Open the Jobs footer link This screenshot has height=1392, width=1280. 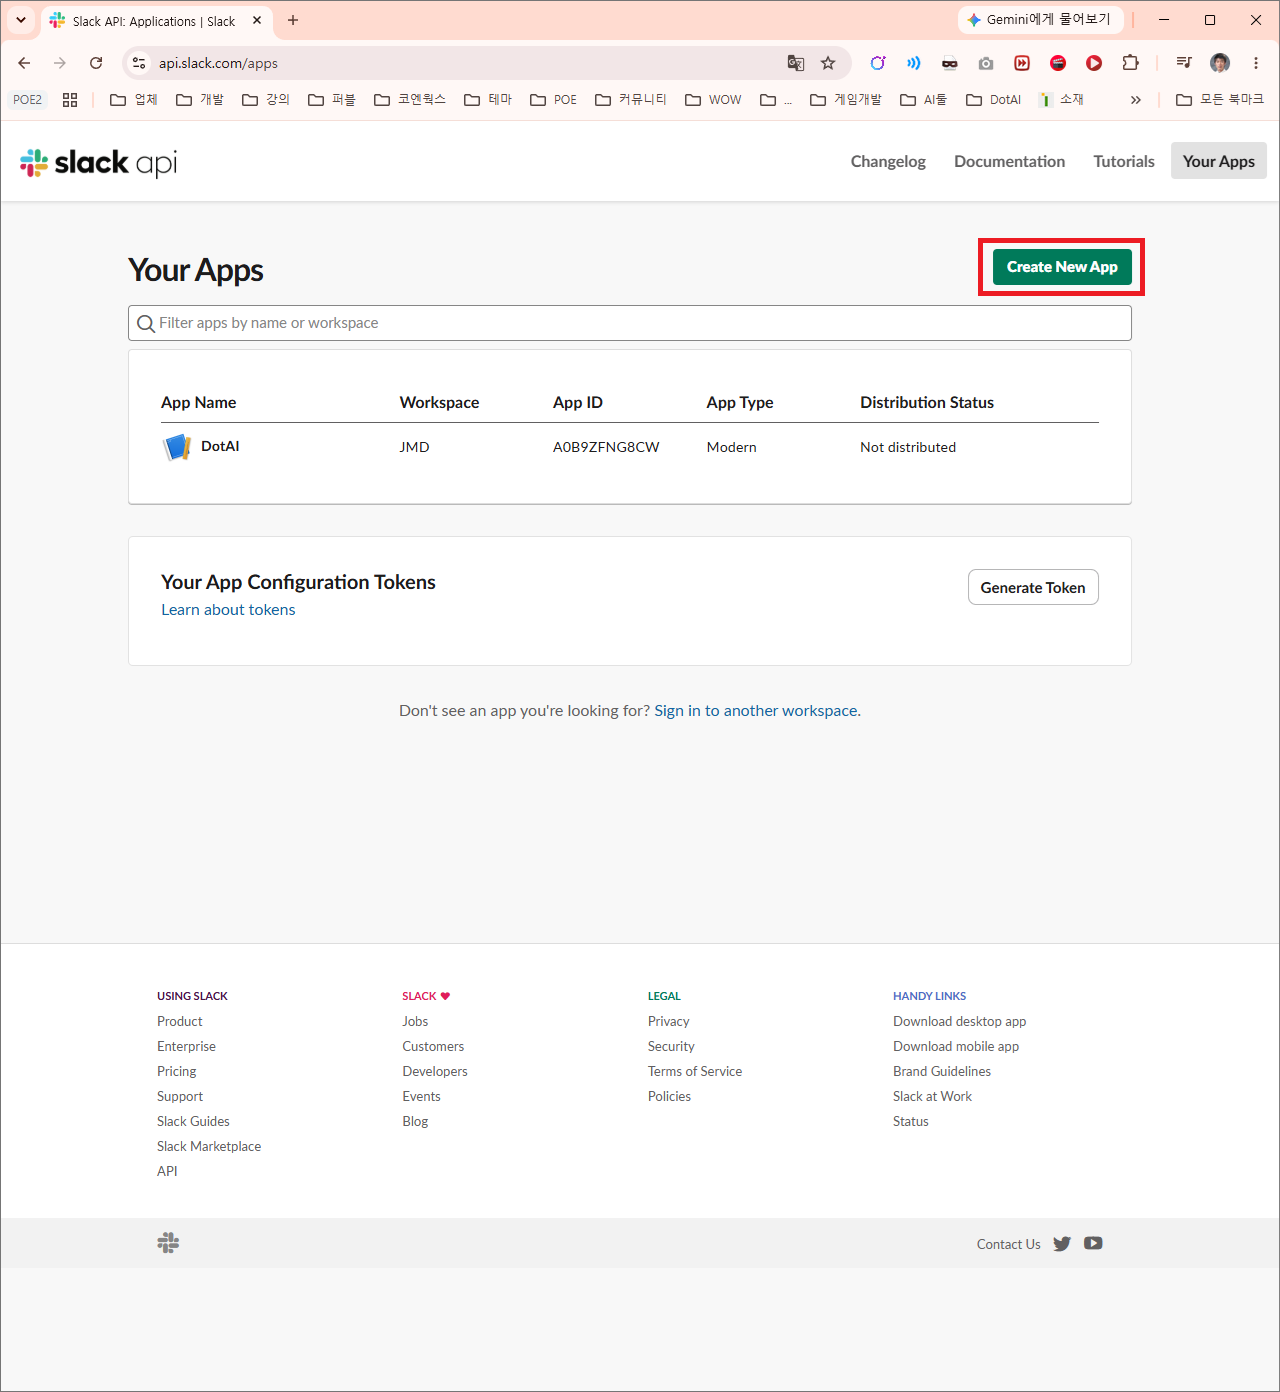tap(415, 1021)
